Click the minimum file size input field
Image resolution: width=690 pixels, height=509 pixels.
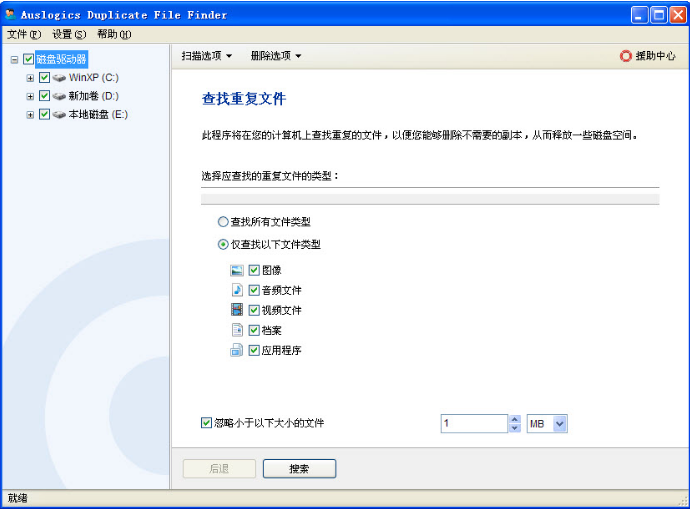pos(473,424)
